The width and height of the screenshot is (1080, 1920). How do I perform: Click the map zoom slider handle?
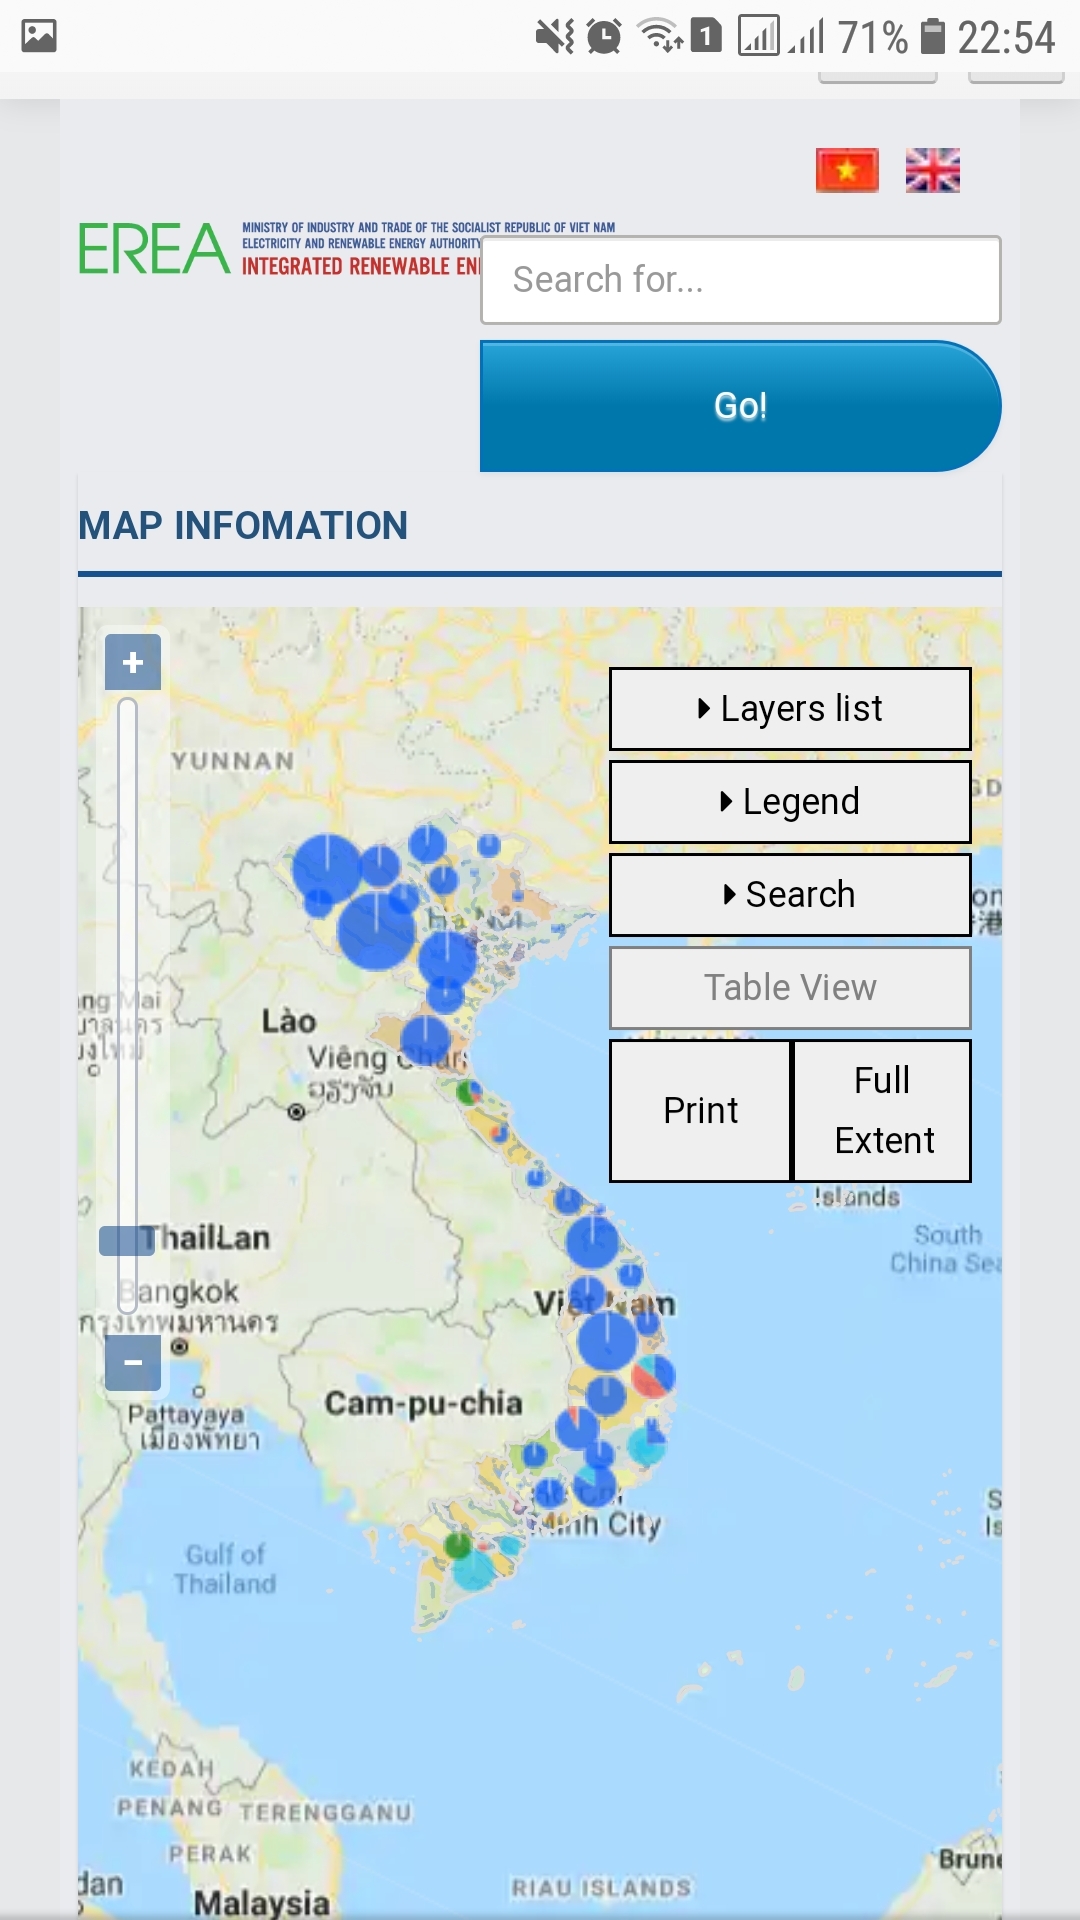(127, 1241)
